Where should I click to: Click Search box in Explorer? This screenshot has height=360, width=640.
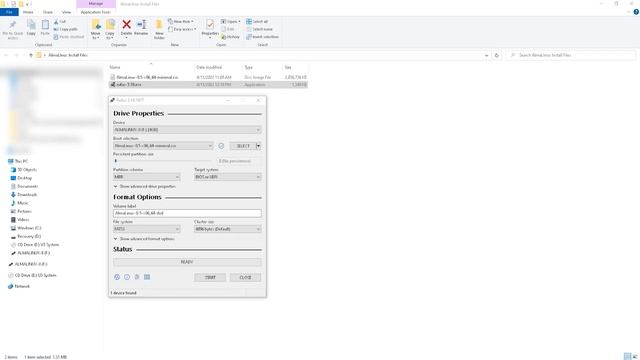[571, 55]
